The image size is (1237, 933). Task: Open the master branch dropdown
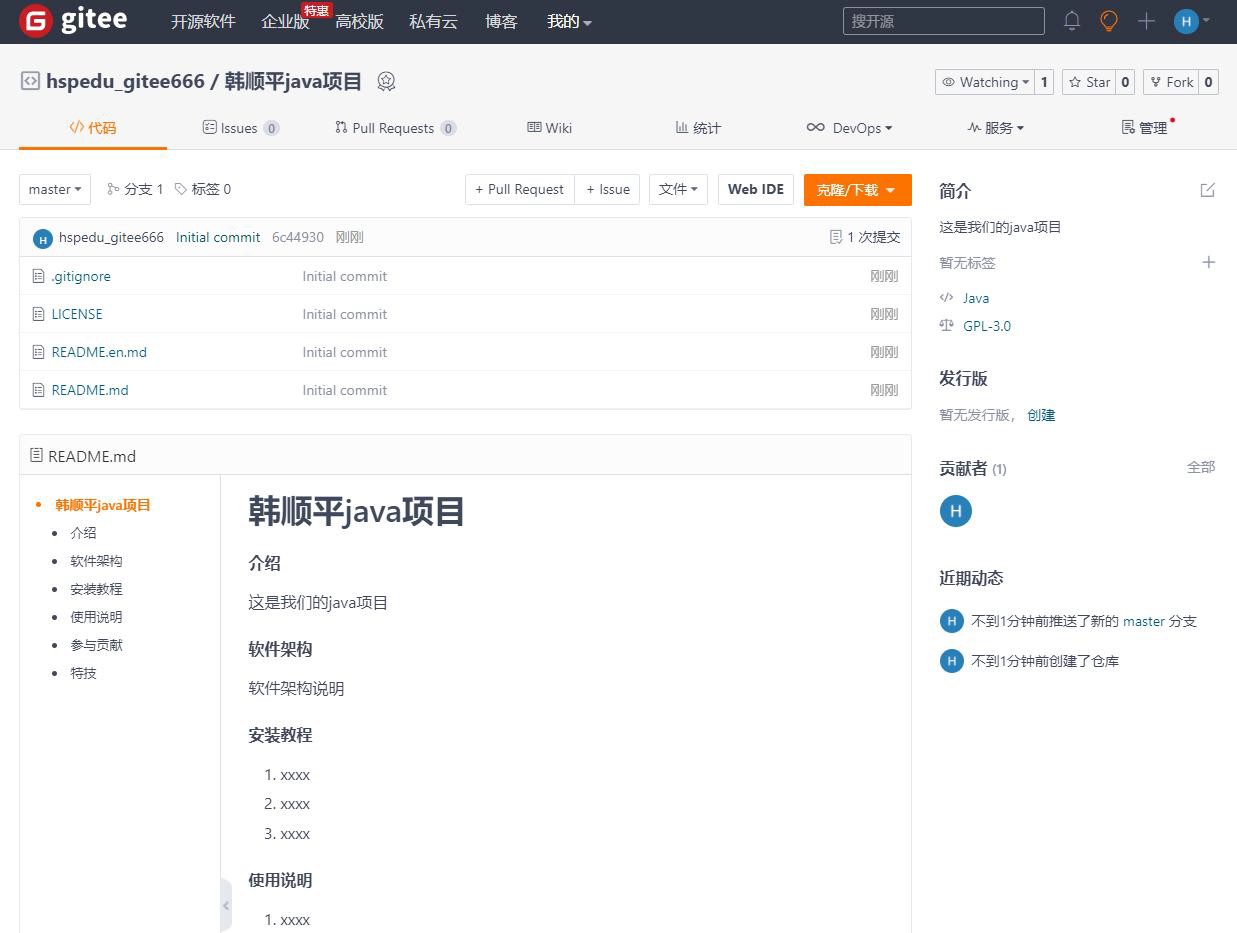(55, 189)
